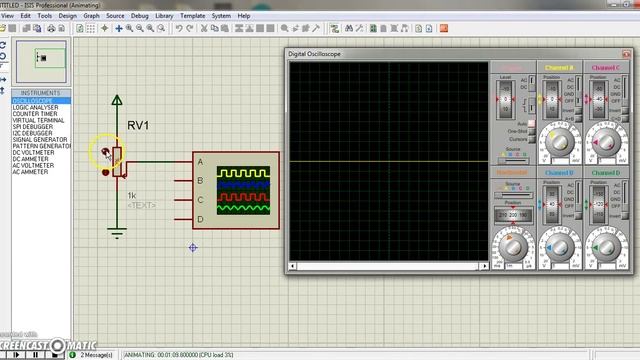Toggle Channel B Invert button

(578, 215)
